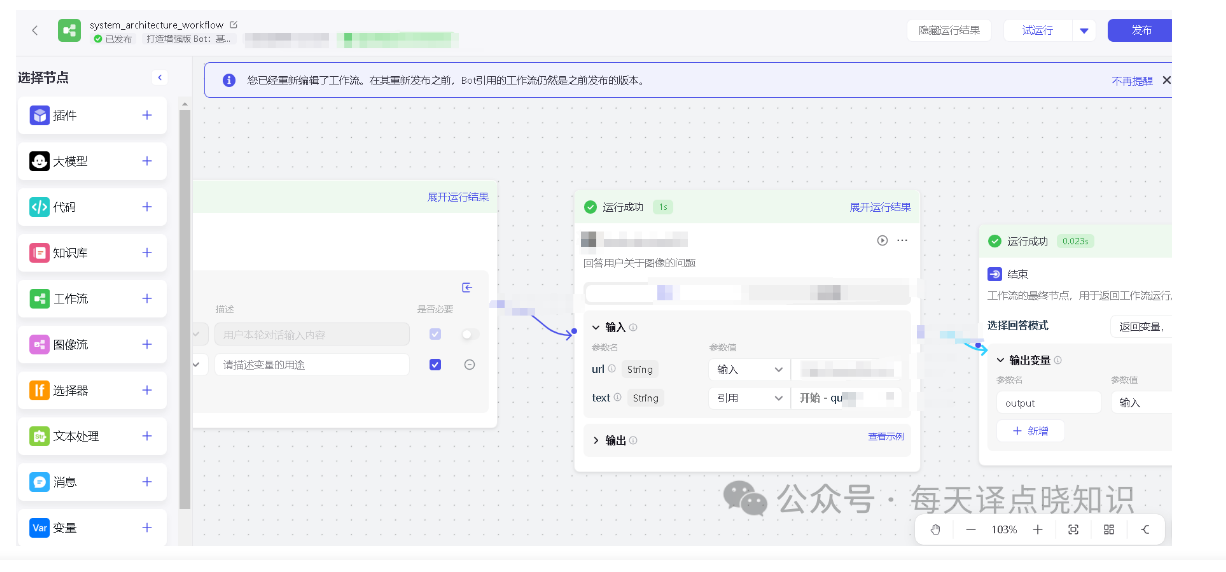Add a 插件 node with plus
This screenshot has width=1226, height=572.
[147, 115]
